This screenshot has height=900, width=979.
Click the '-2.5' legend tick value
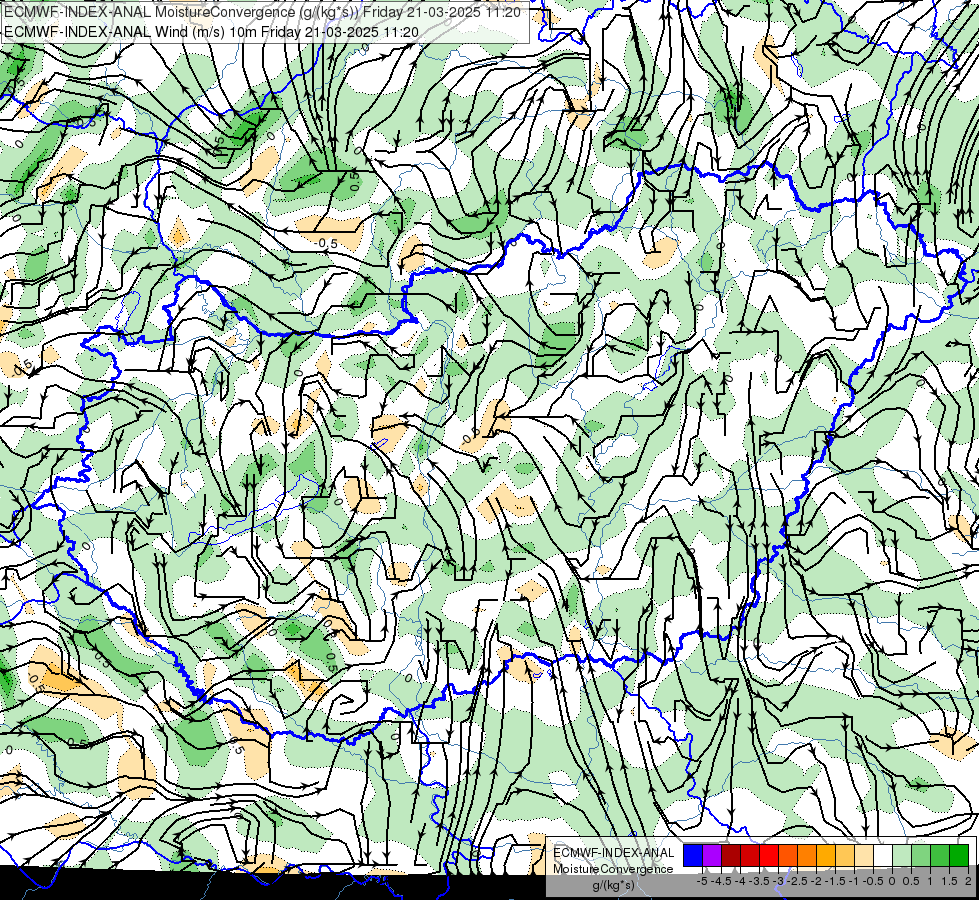tap(798, 881)
